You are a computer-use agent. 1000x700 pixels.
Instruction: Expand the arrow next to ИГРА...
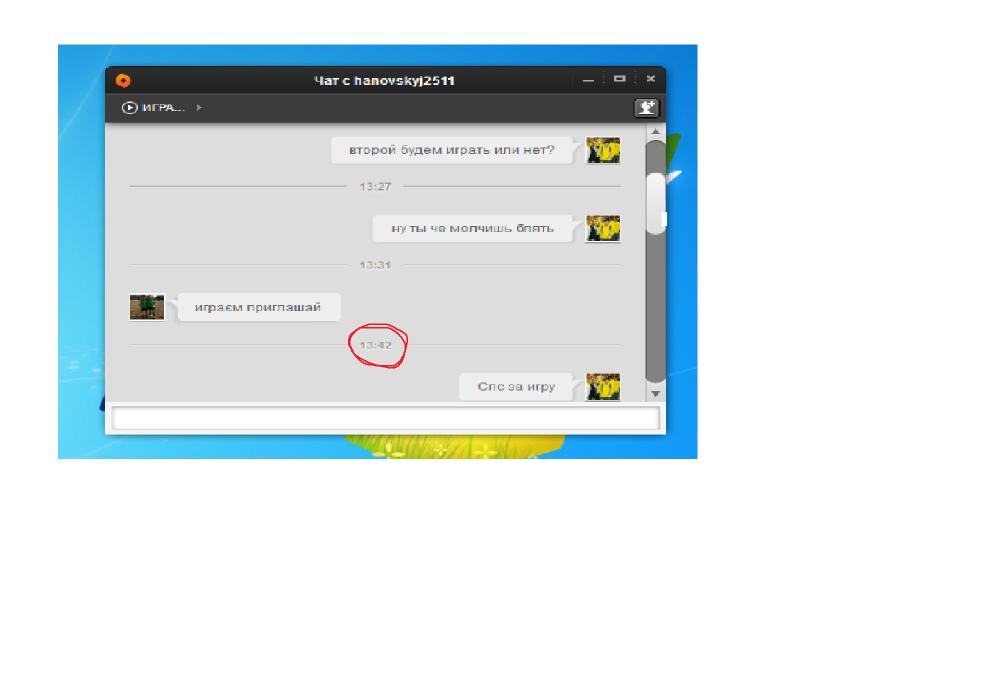point(199,108)
